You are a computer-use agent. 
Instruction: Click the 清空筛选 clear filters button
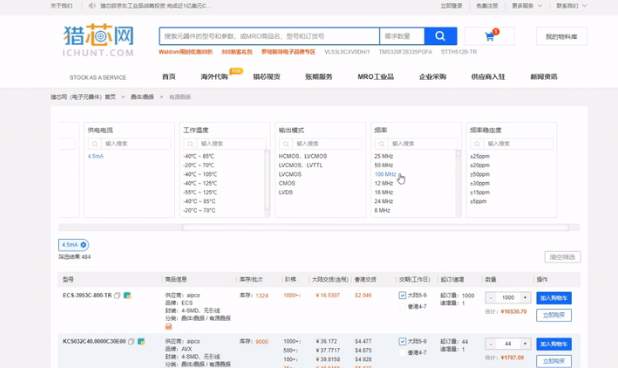coord(562,257)
